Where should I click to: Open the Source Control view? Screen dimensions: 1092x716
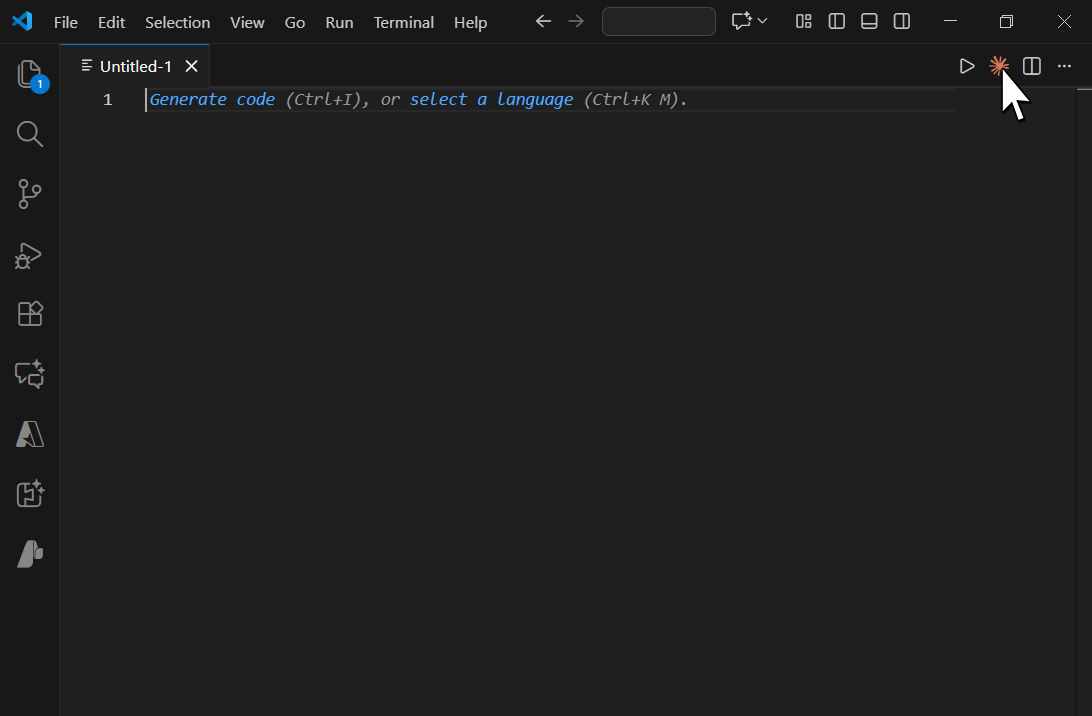(30, 194)
